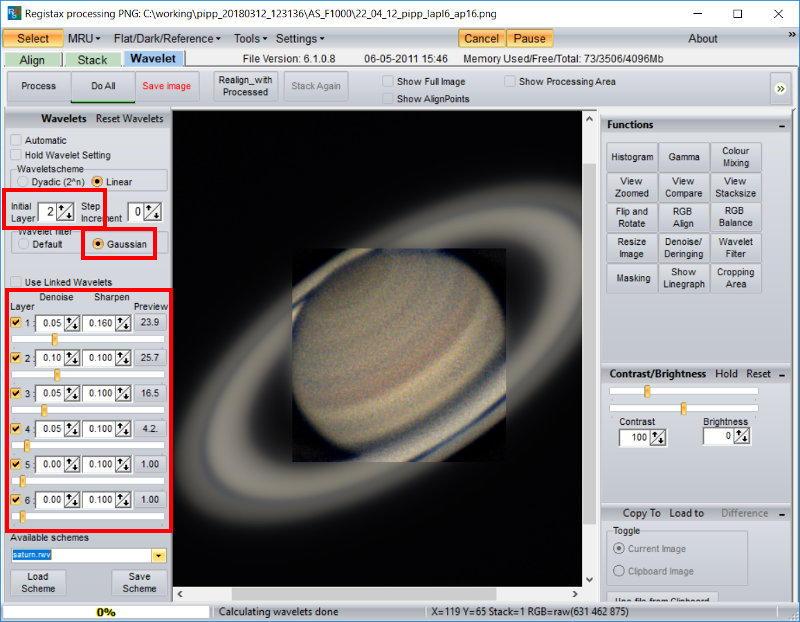Click the Layer 1 Sharpen stepper arrows
800x622 pixels.
click(123, 323)
